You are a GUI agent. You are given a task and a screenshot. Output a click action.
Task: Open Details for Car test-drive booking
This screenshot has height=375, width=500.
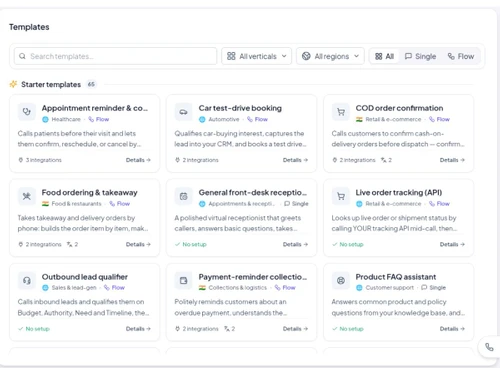pyautogui.click(x=295, y=160)
